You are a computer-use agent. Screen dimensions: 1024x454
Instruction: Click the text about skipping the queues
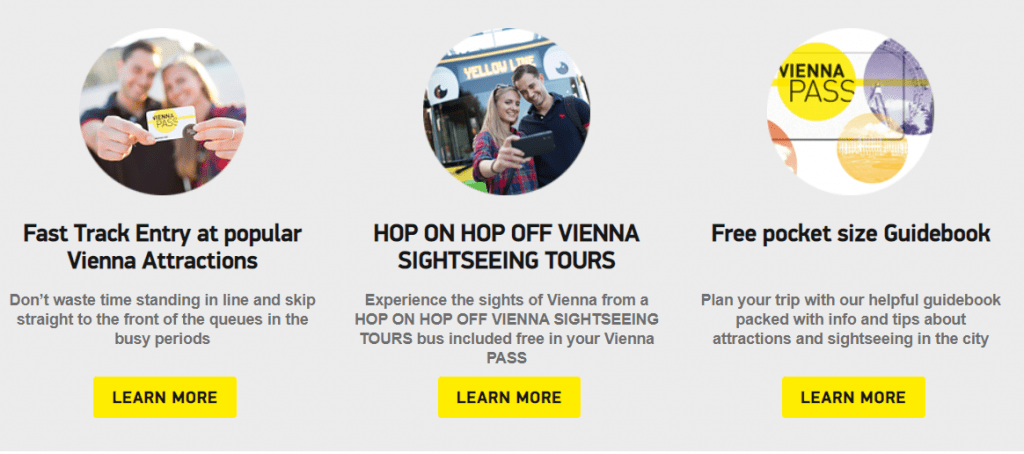[163, 320]
